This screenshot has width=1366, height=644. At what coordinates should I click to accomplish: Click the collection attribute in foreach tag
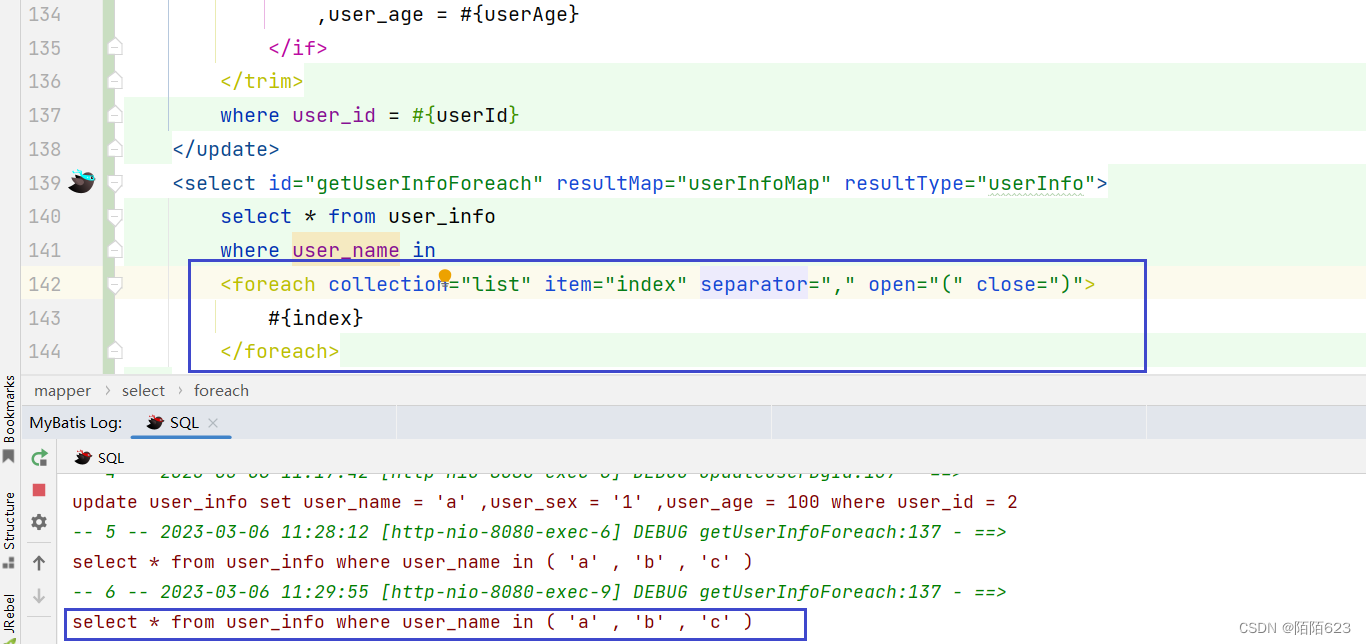pos(389,284)
